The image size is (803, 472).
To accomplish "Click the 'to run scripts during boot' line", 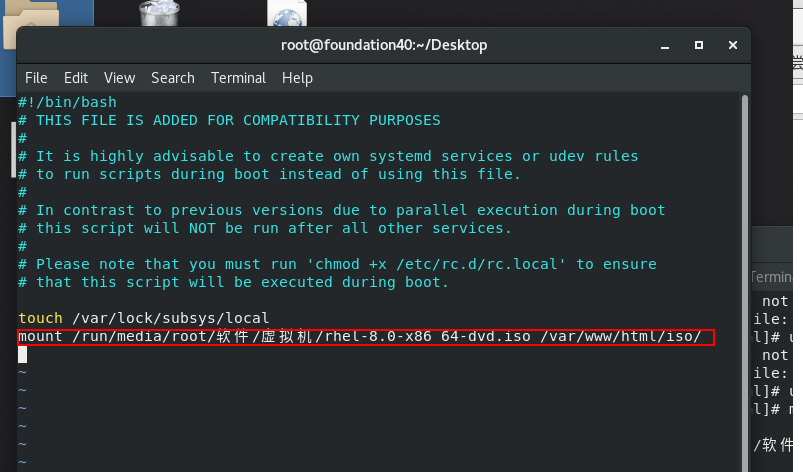I will (269, 174).
